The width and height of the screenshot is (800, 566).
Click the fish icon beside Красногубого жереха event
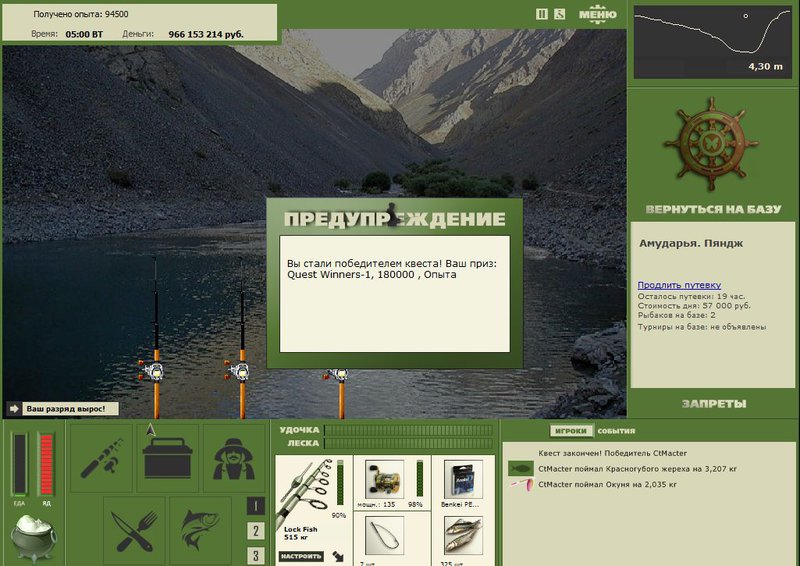point(520,469)
